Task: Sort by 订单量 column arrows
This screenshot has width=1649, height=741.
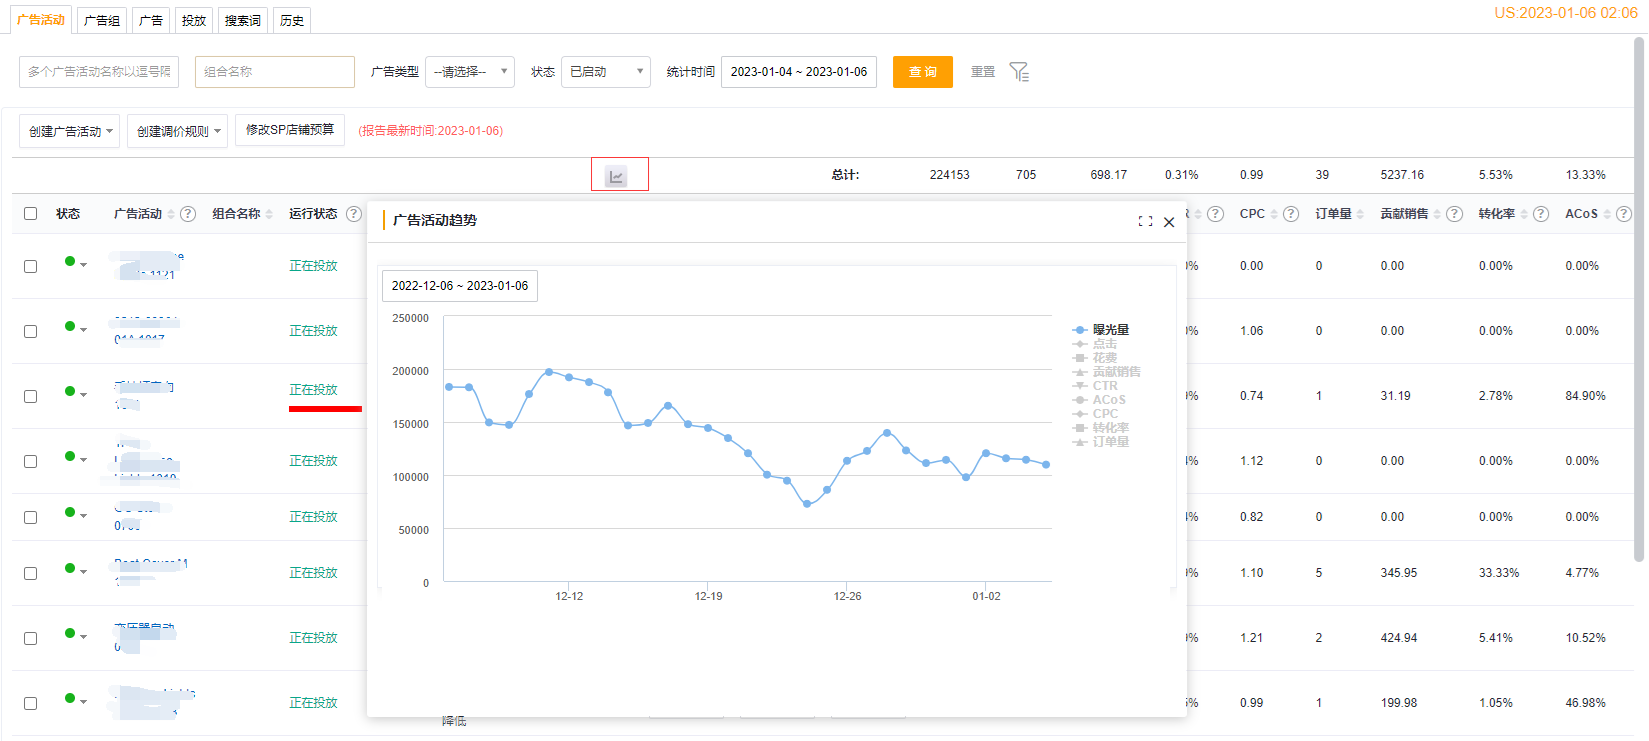Action: click(1360, 214)
